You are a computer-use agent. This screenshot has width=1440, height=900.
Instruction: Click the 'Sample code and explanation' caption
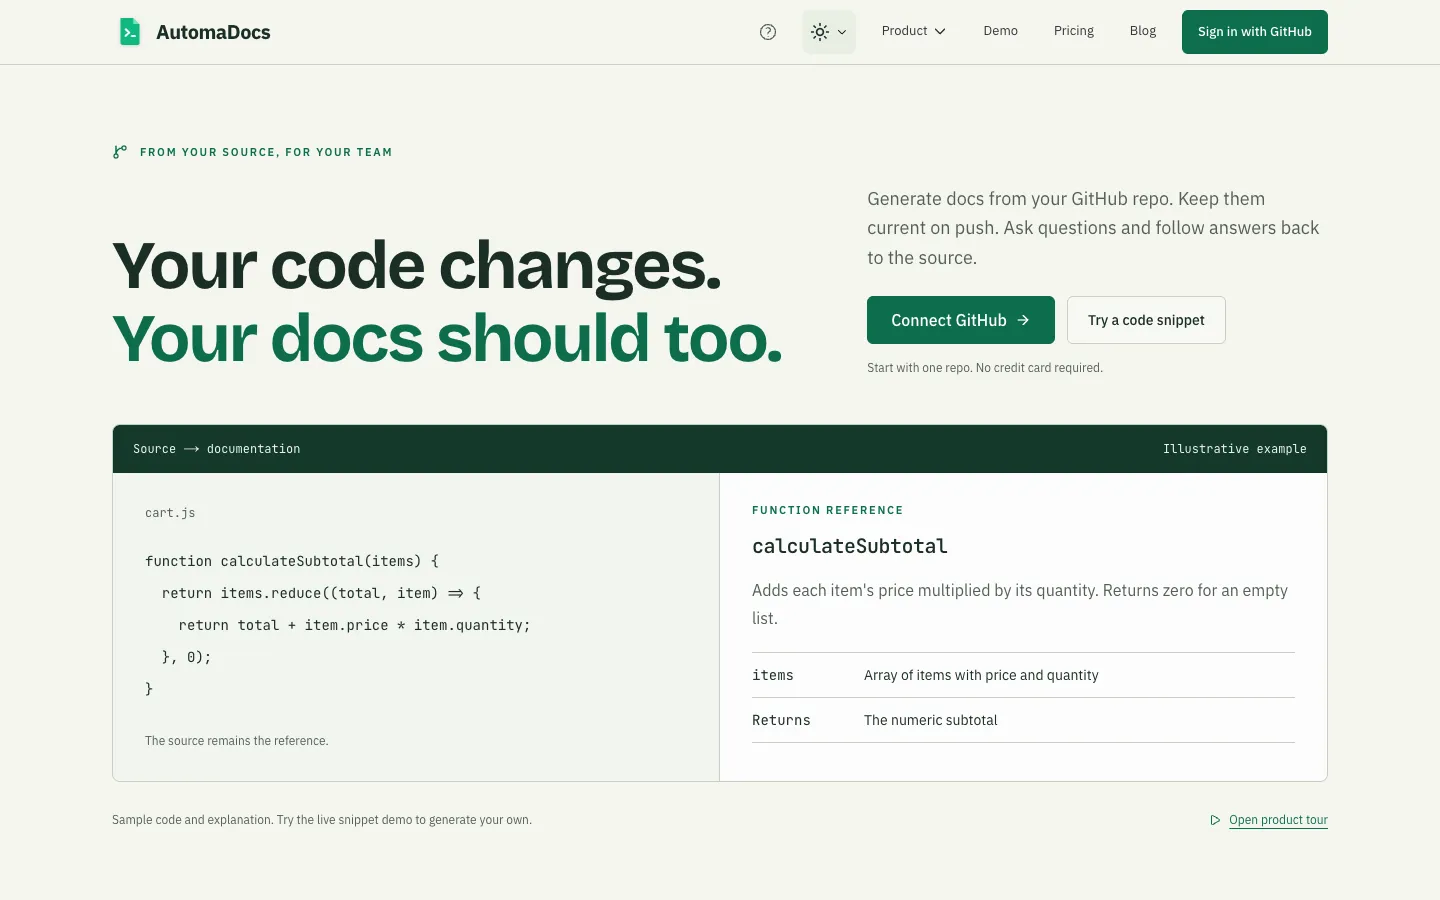[x=322, y=820]
